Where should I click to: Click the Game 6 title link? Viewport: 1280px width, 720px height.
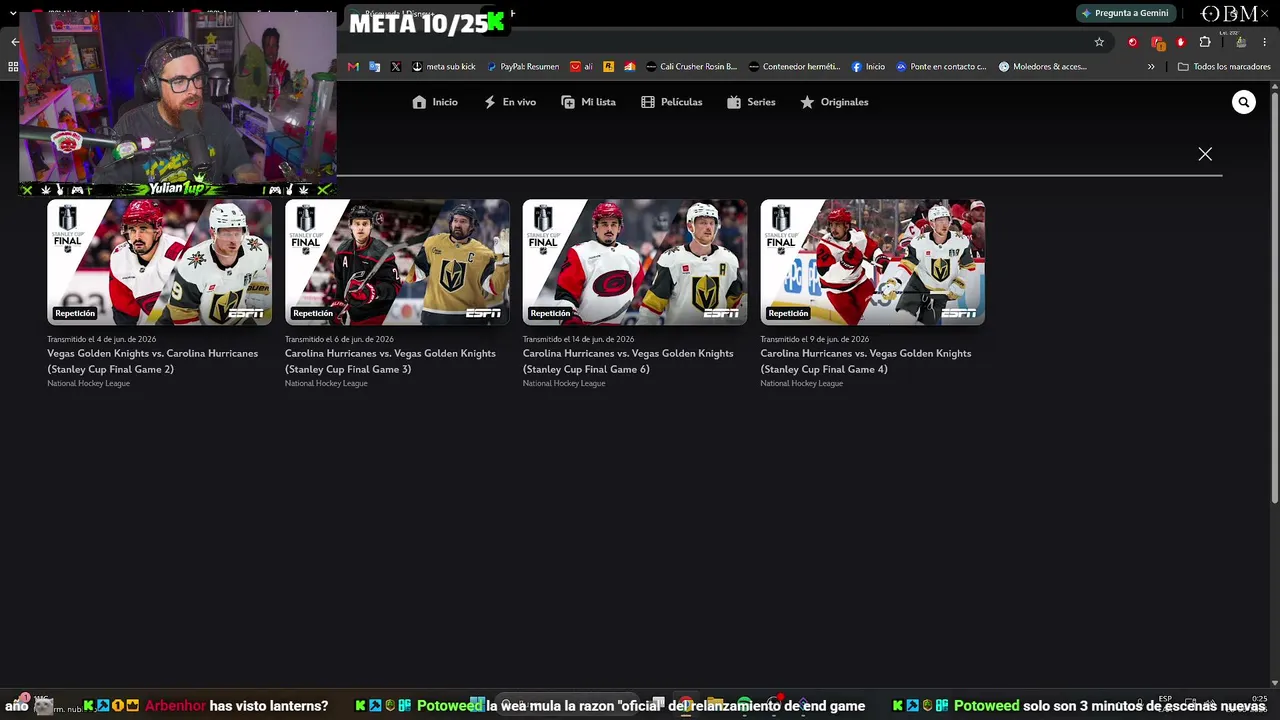[628, 361]
